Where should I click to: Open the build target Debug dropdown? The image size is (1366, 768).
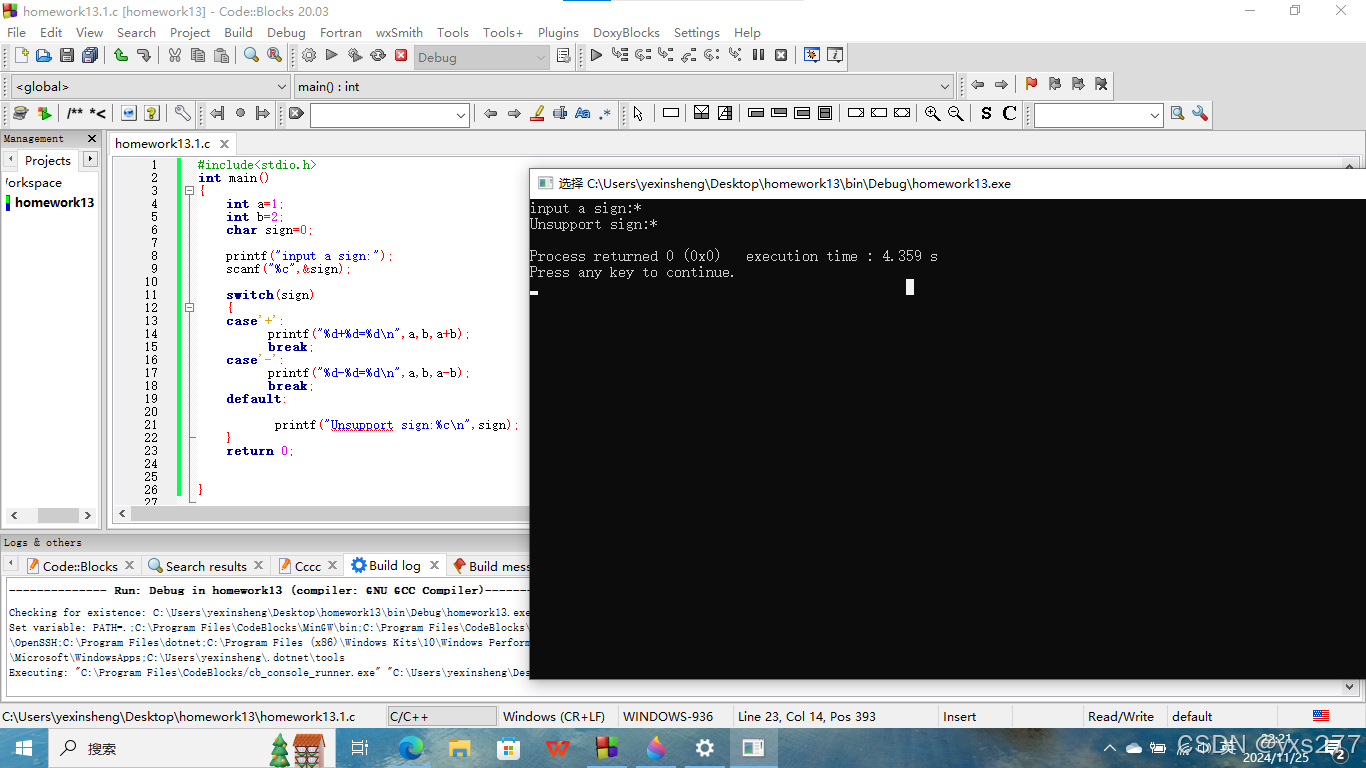[482, 57]
